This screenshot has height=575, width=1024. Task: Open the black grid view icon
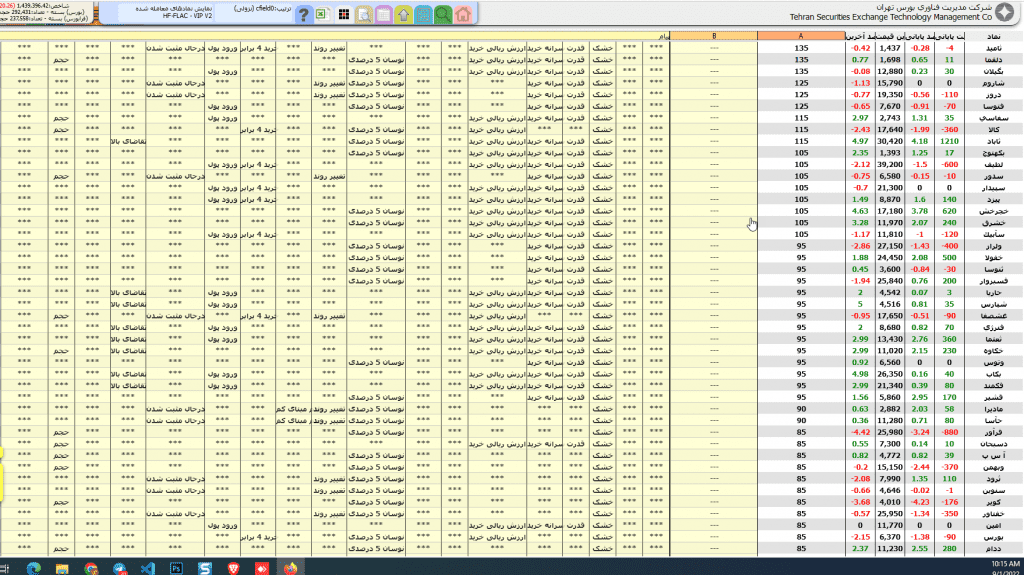point(344,14)
